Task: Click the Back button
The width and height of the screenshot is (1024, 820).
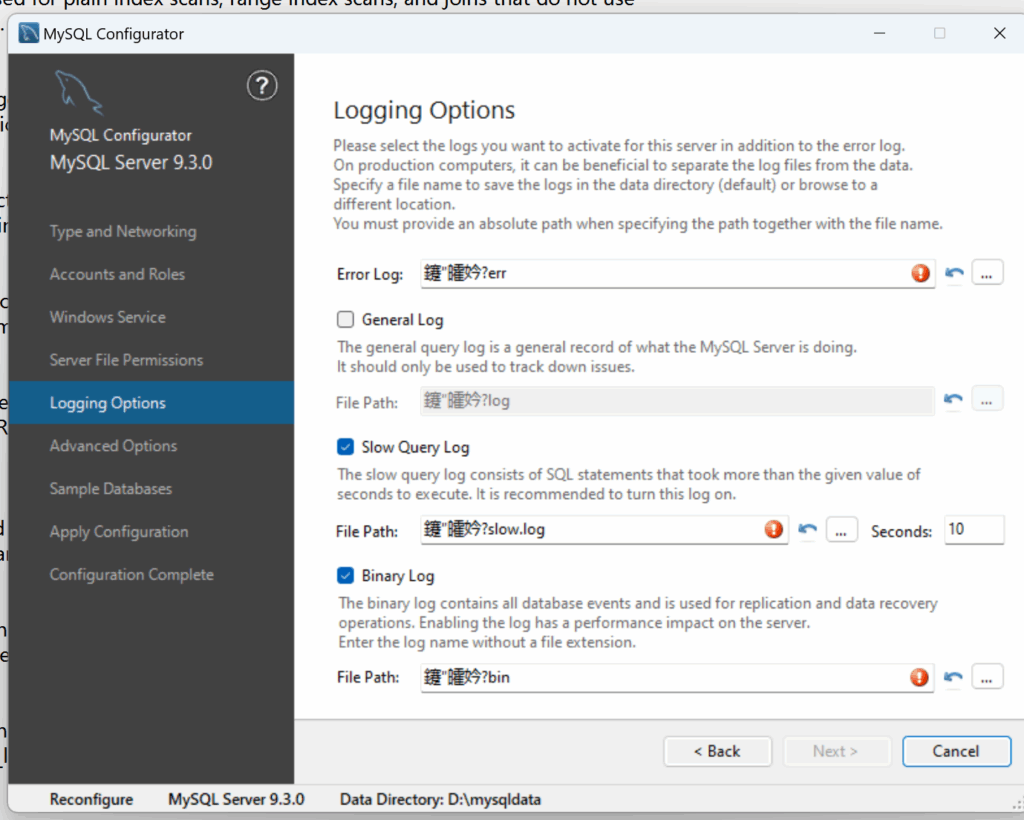Action: (x=717, y=751)
